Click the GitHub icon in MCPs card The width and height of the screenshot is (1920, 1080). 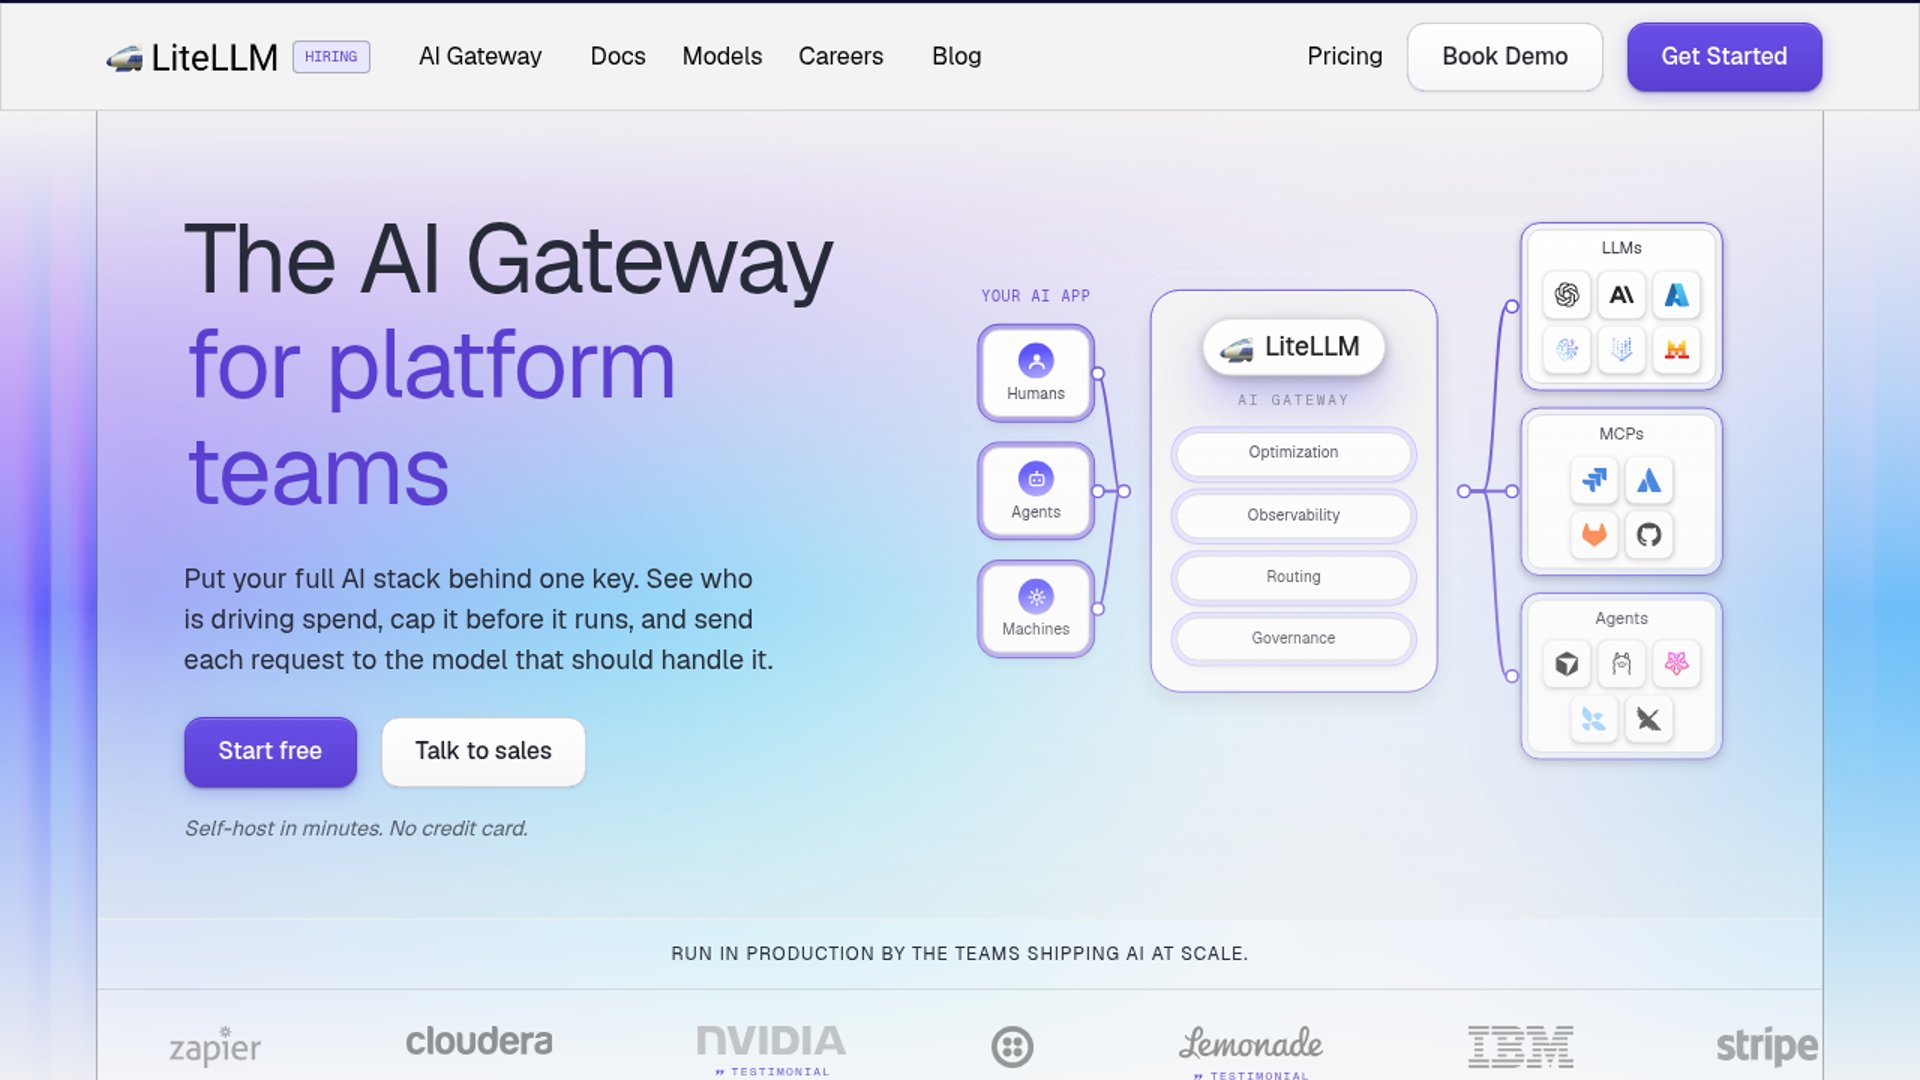1649,535
